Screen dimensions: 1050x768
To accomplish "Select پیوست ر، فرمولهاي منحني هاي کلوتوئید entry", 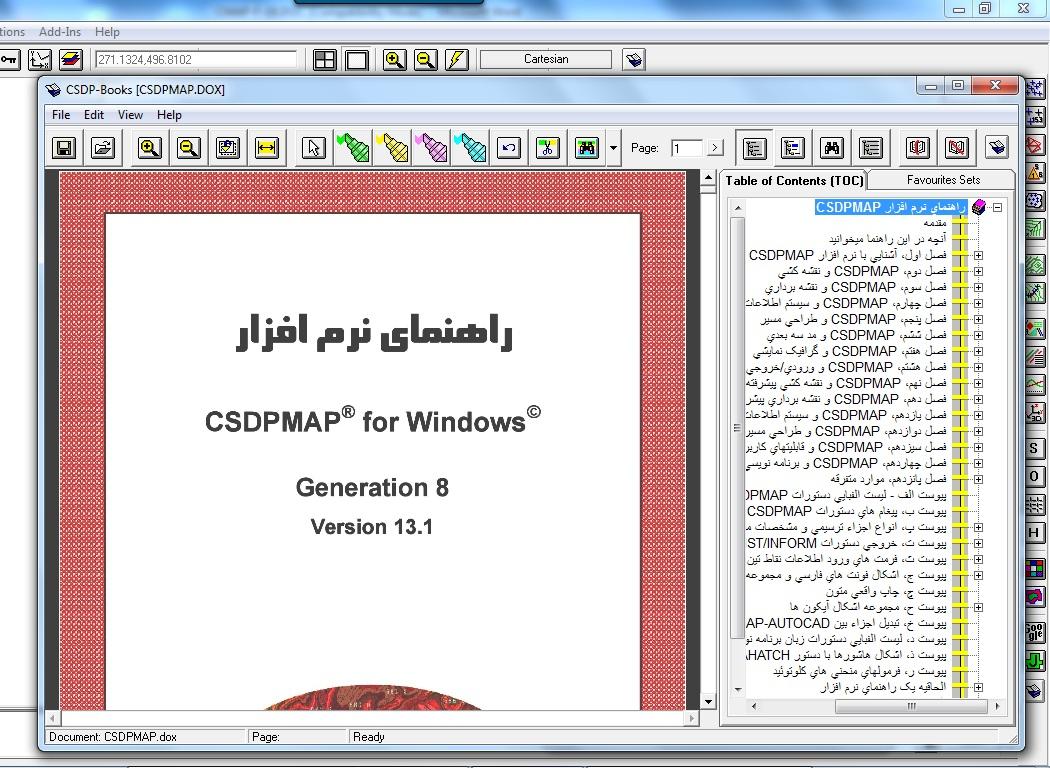I will point(859,671).
